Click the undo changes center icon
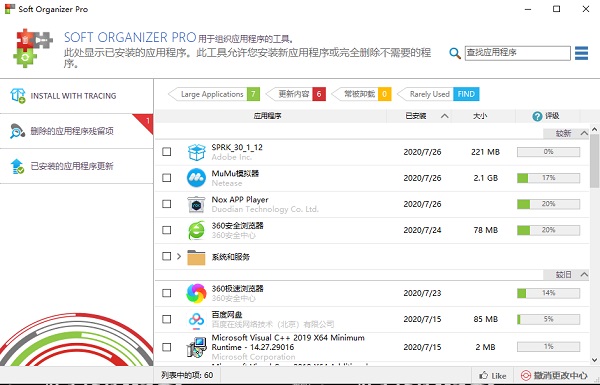This screenshot has height=385, width=600. (x=526, y=375)
